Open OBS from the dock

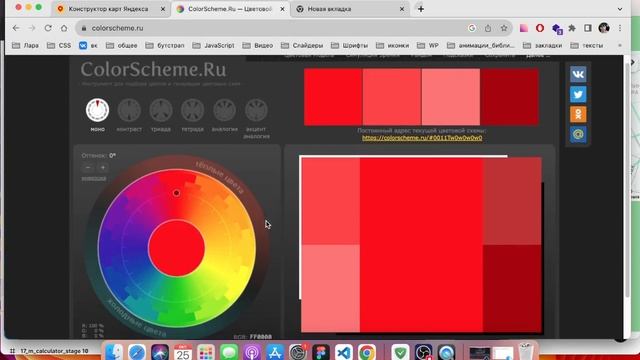[x=423, y=351]
